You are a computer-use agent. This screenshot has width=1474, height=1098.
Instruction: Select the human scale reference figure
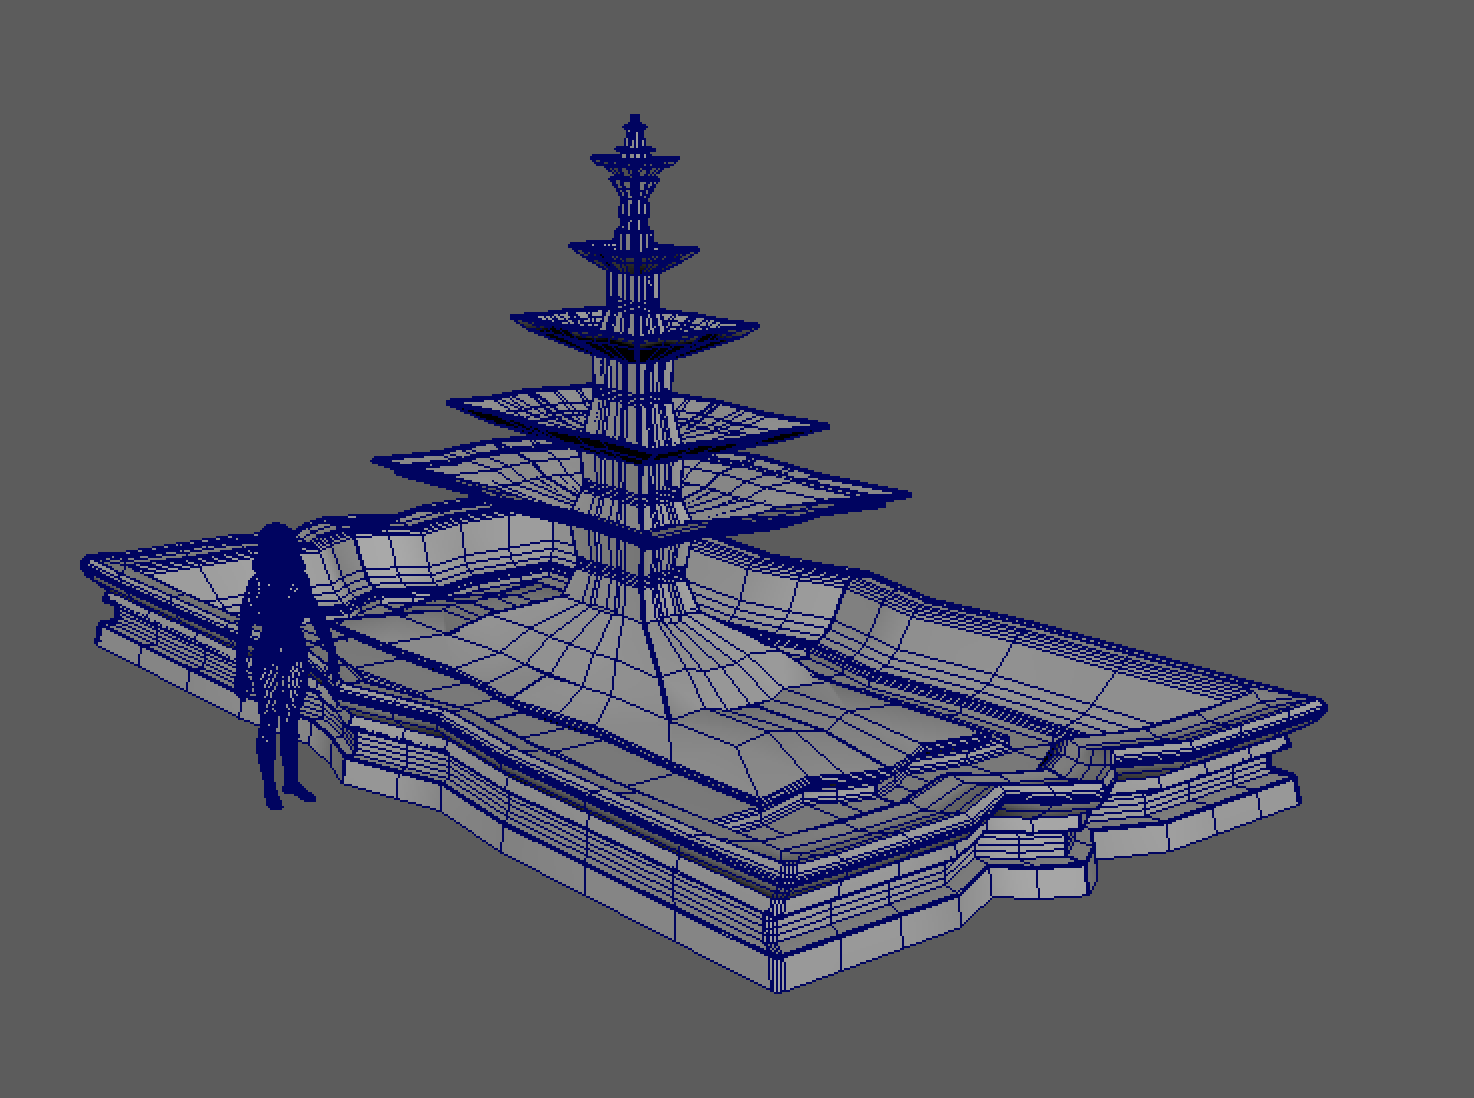pos(279,665)
